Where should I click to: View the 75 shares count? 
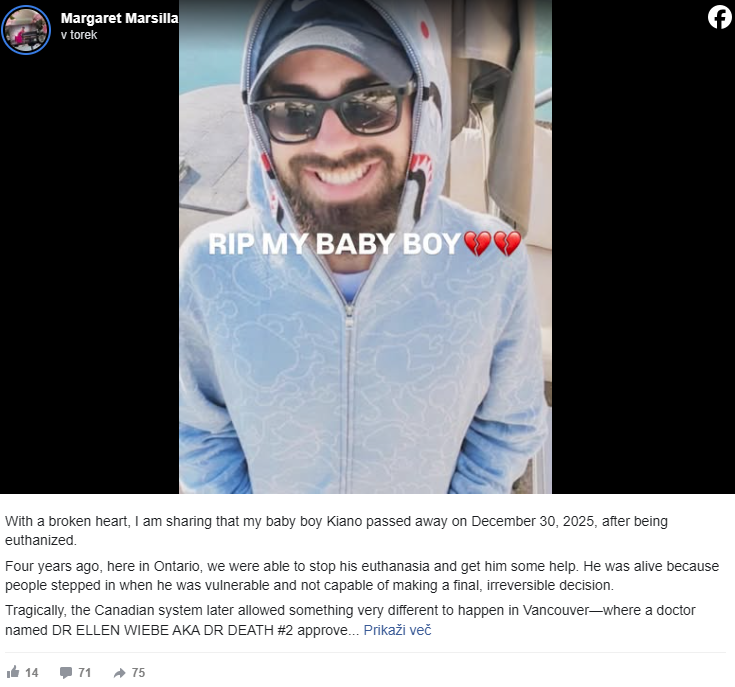click(x=138, y=672)
